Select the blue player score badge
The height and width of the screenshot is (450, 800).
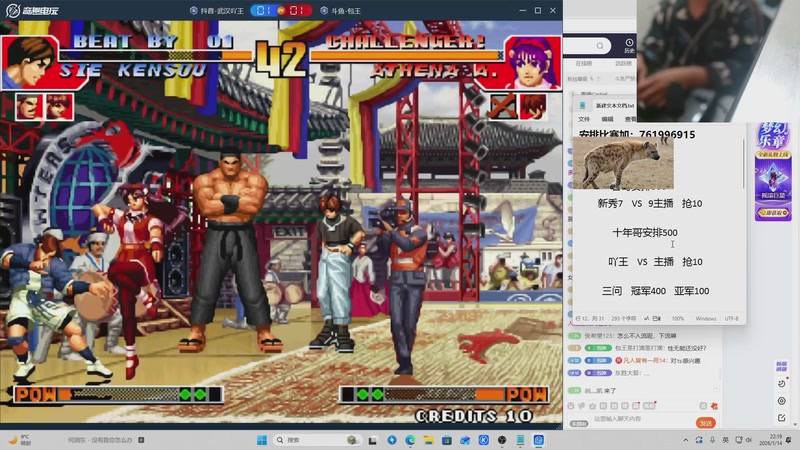pyautogui.click(x=263, y=10)
